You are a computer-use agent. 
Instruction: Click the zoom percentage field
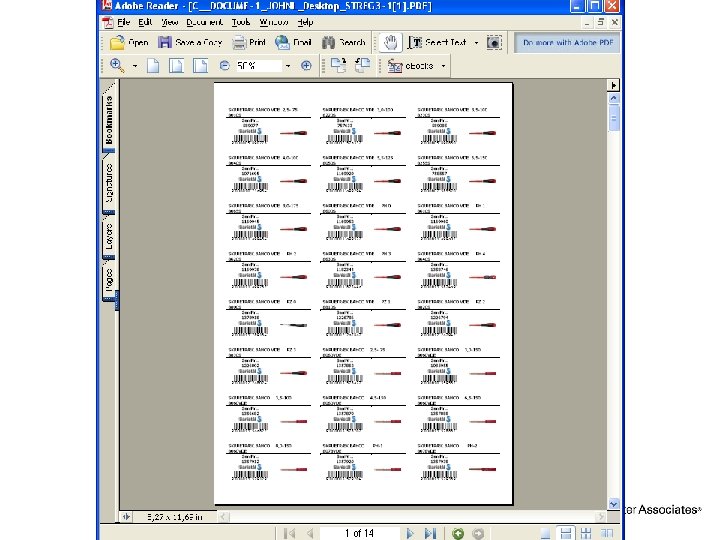(x=258, y=66)
